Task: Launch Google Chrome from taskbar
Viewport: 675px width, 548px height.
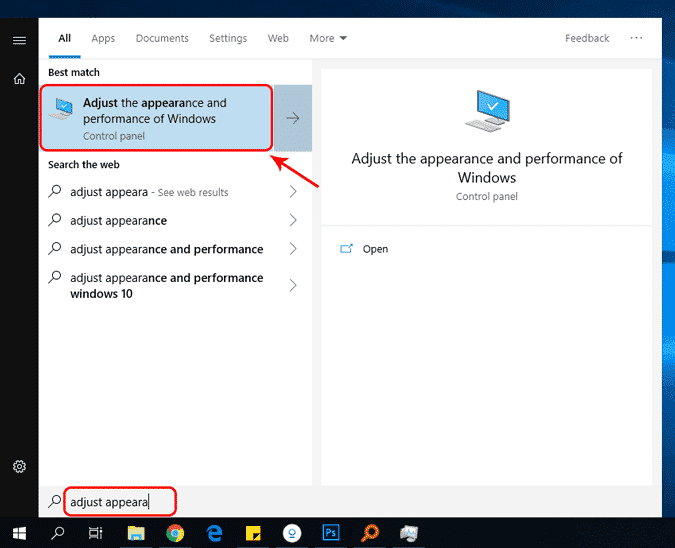Action: click(x=175, y=533)
